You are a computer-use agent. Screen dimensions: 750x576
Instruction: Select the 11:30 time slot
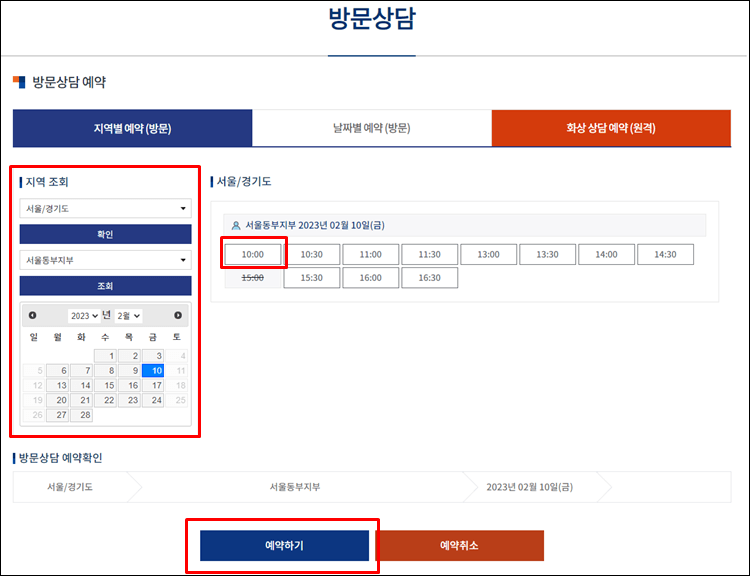point(430,255)
